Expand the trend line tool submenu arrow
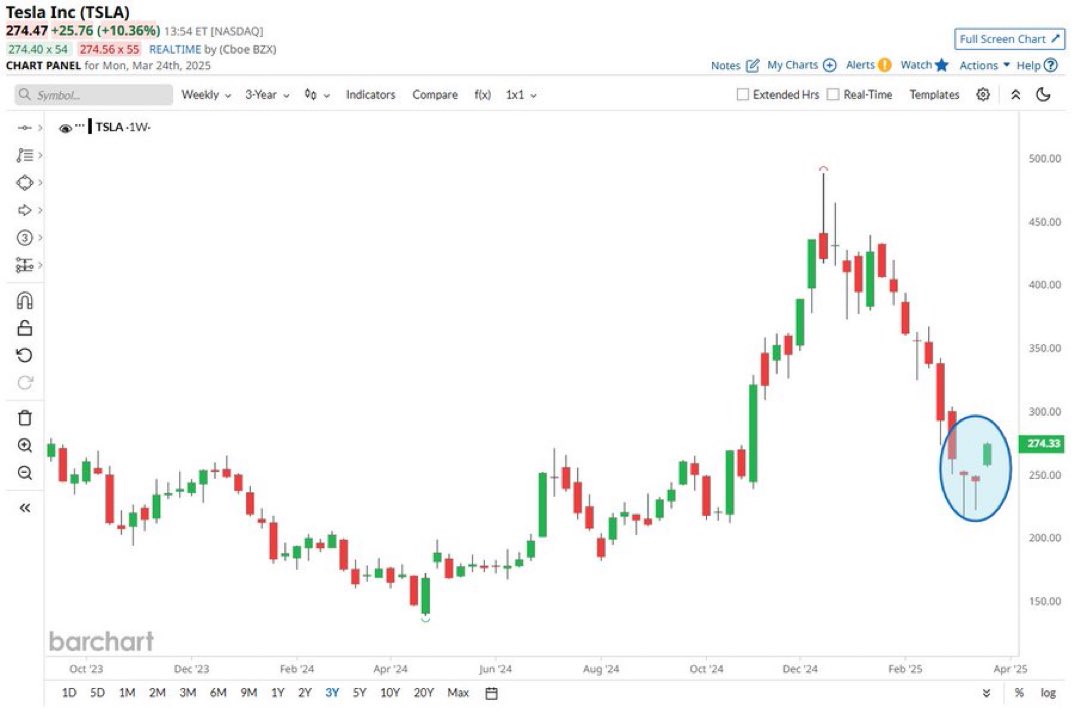1074x713 pixels. [x=40, y=128]
